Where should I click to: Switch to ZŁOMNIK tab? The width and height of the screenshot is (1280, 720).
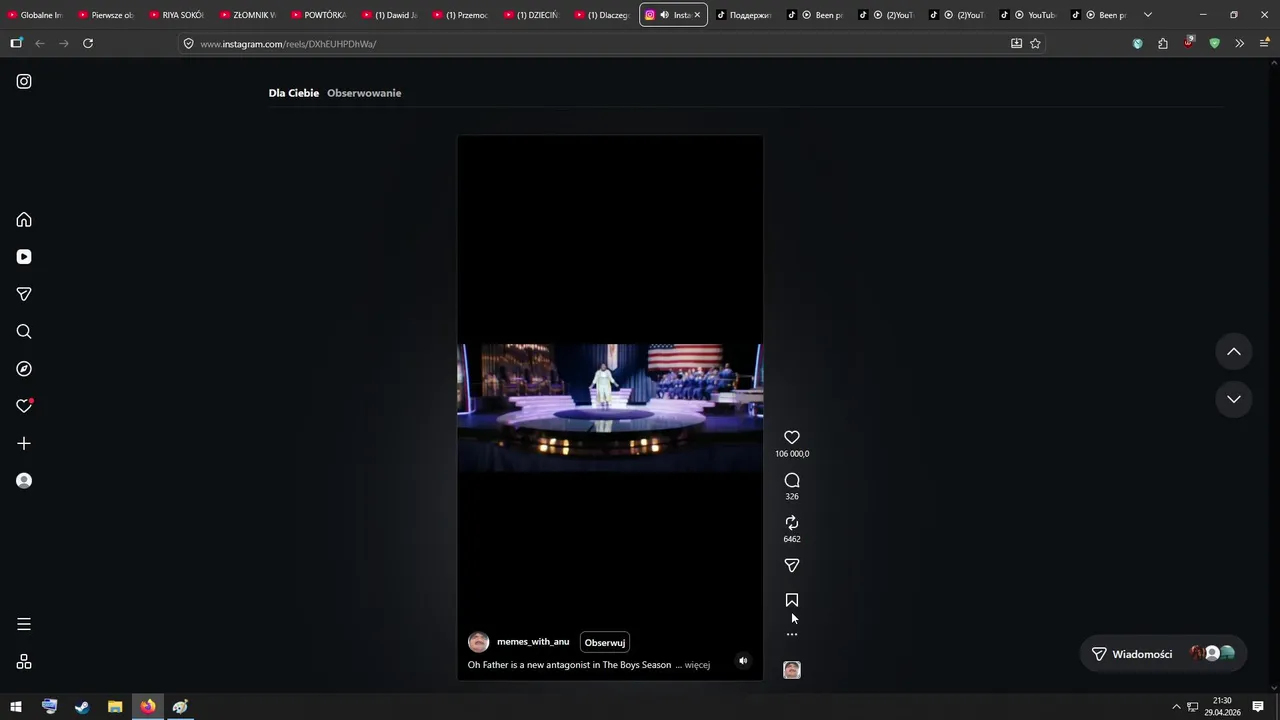[248, 15]
